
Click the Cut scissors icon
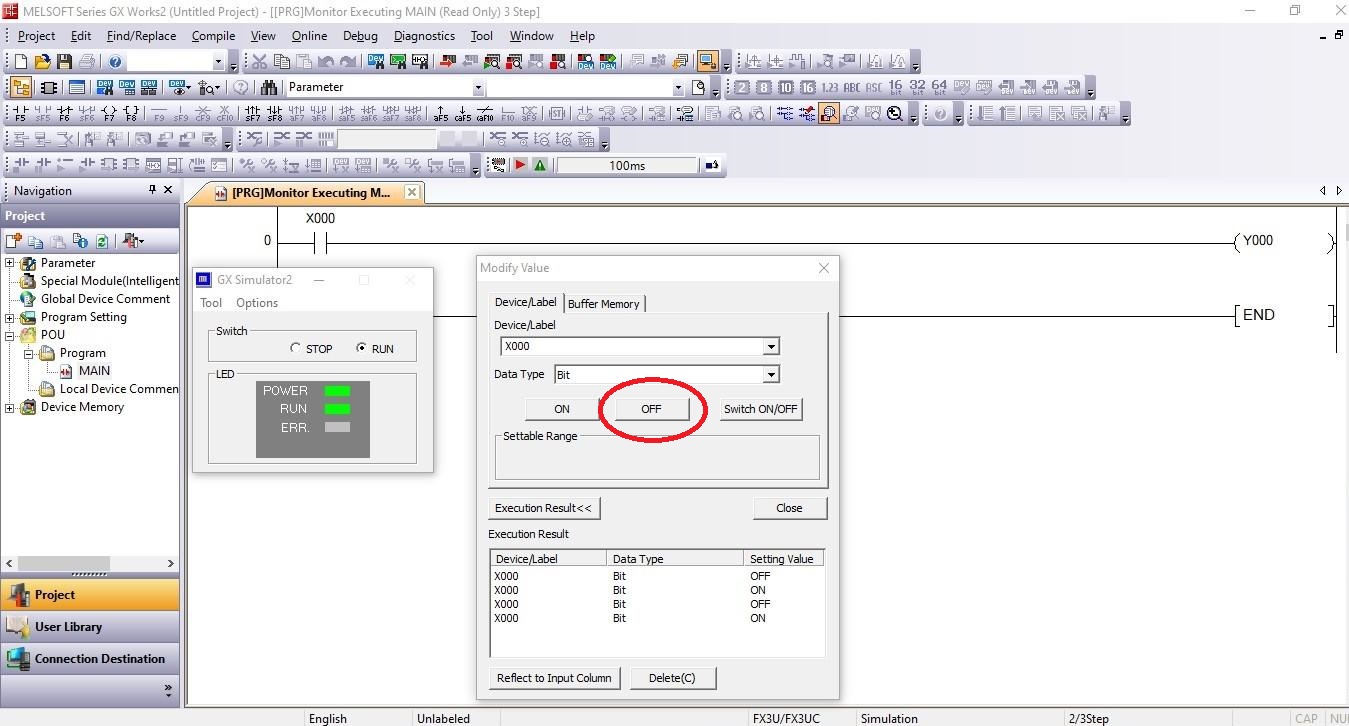[259, 62]
